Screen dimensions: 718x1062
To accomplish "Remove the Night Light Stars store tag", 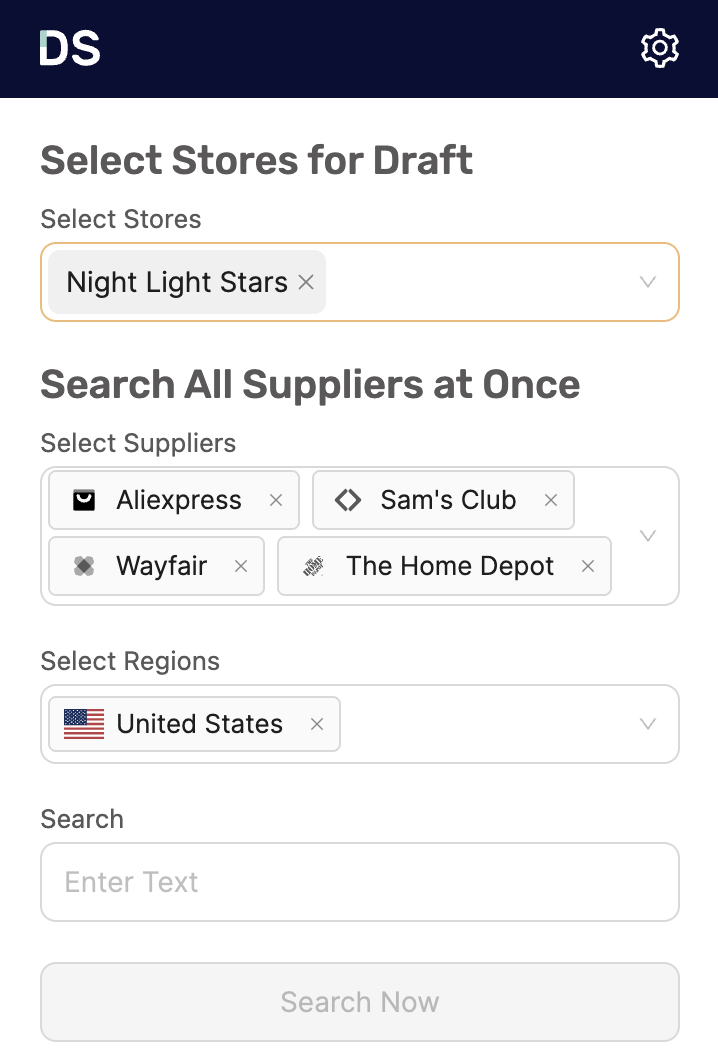I will point(305,283).
